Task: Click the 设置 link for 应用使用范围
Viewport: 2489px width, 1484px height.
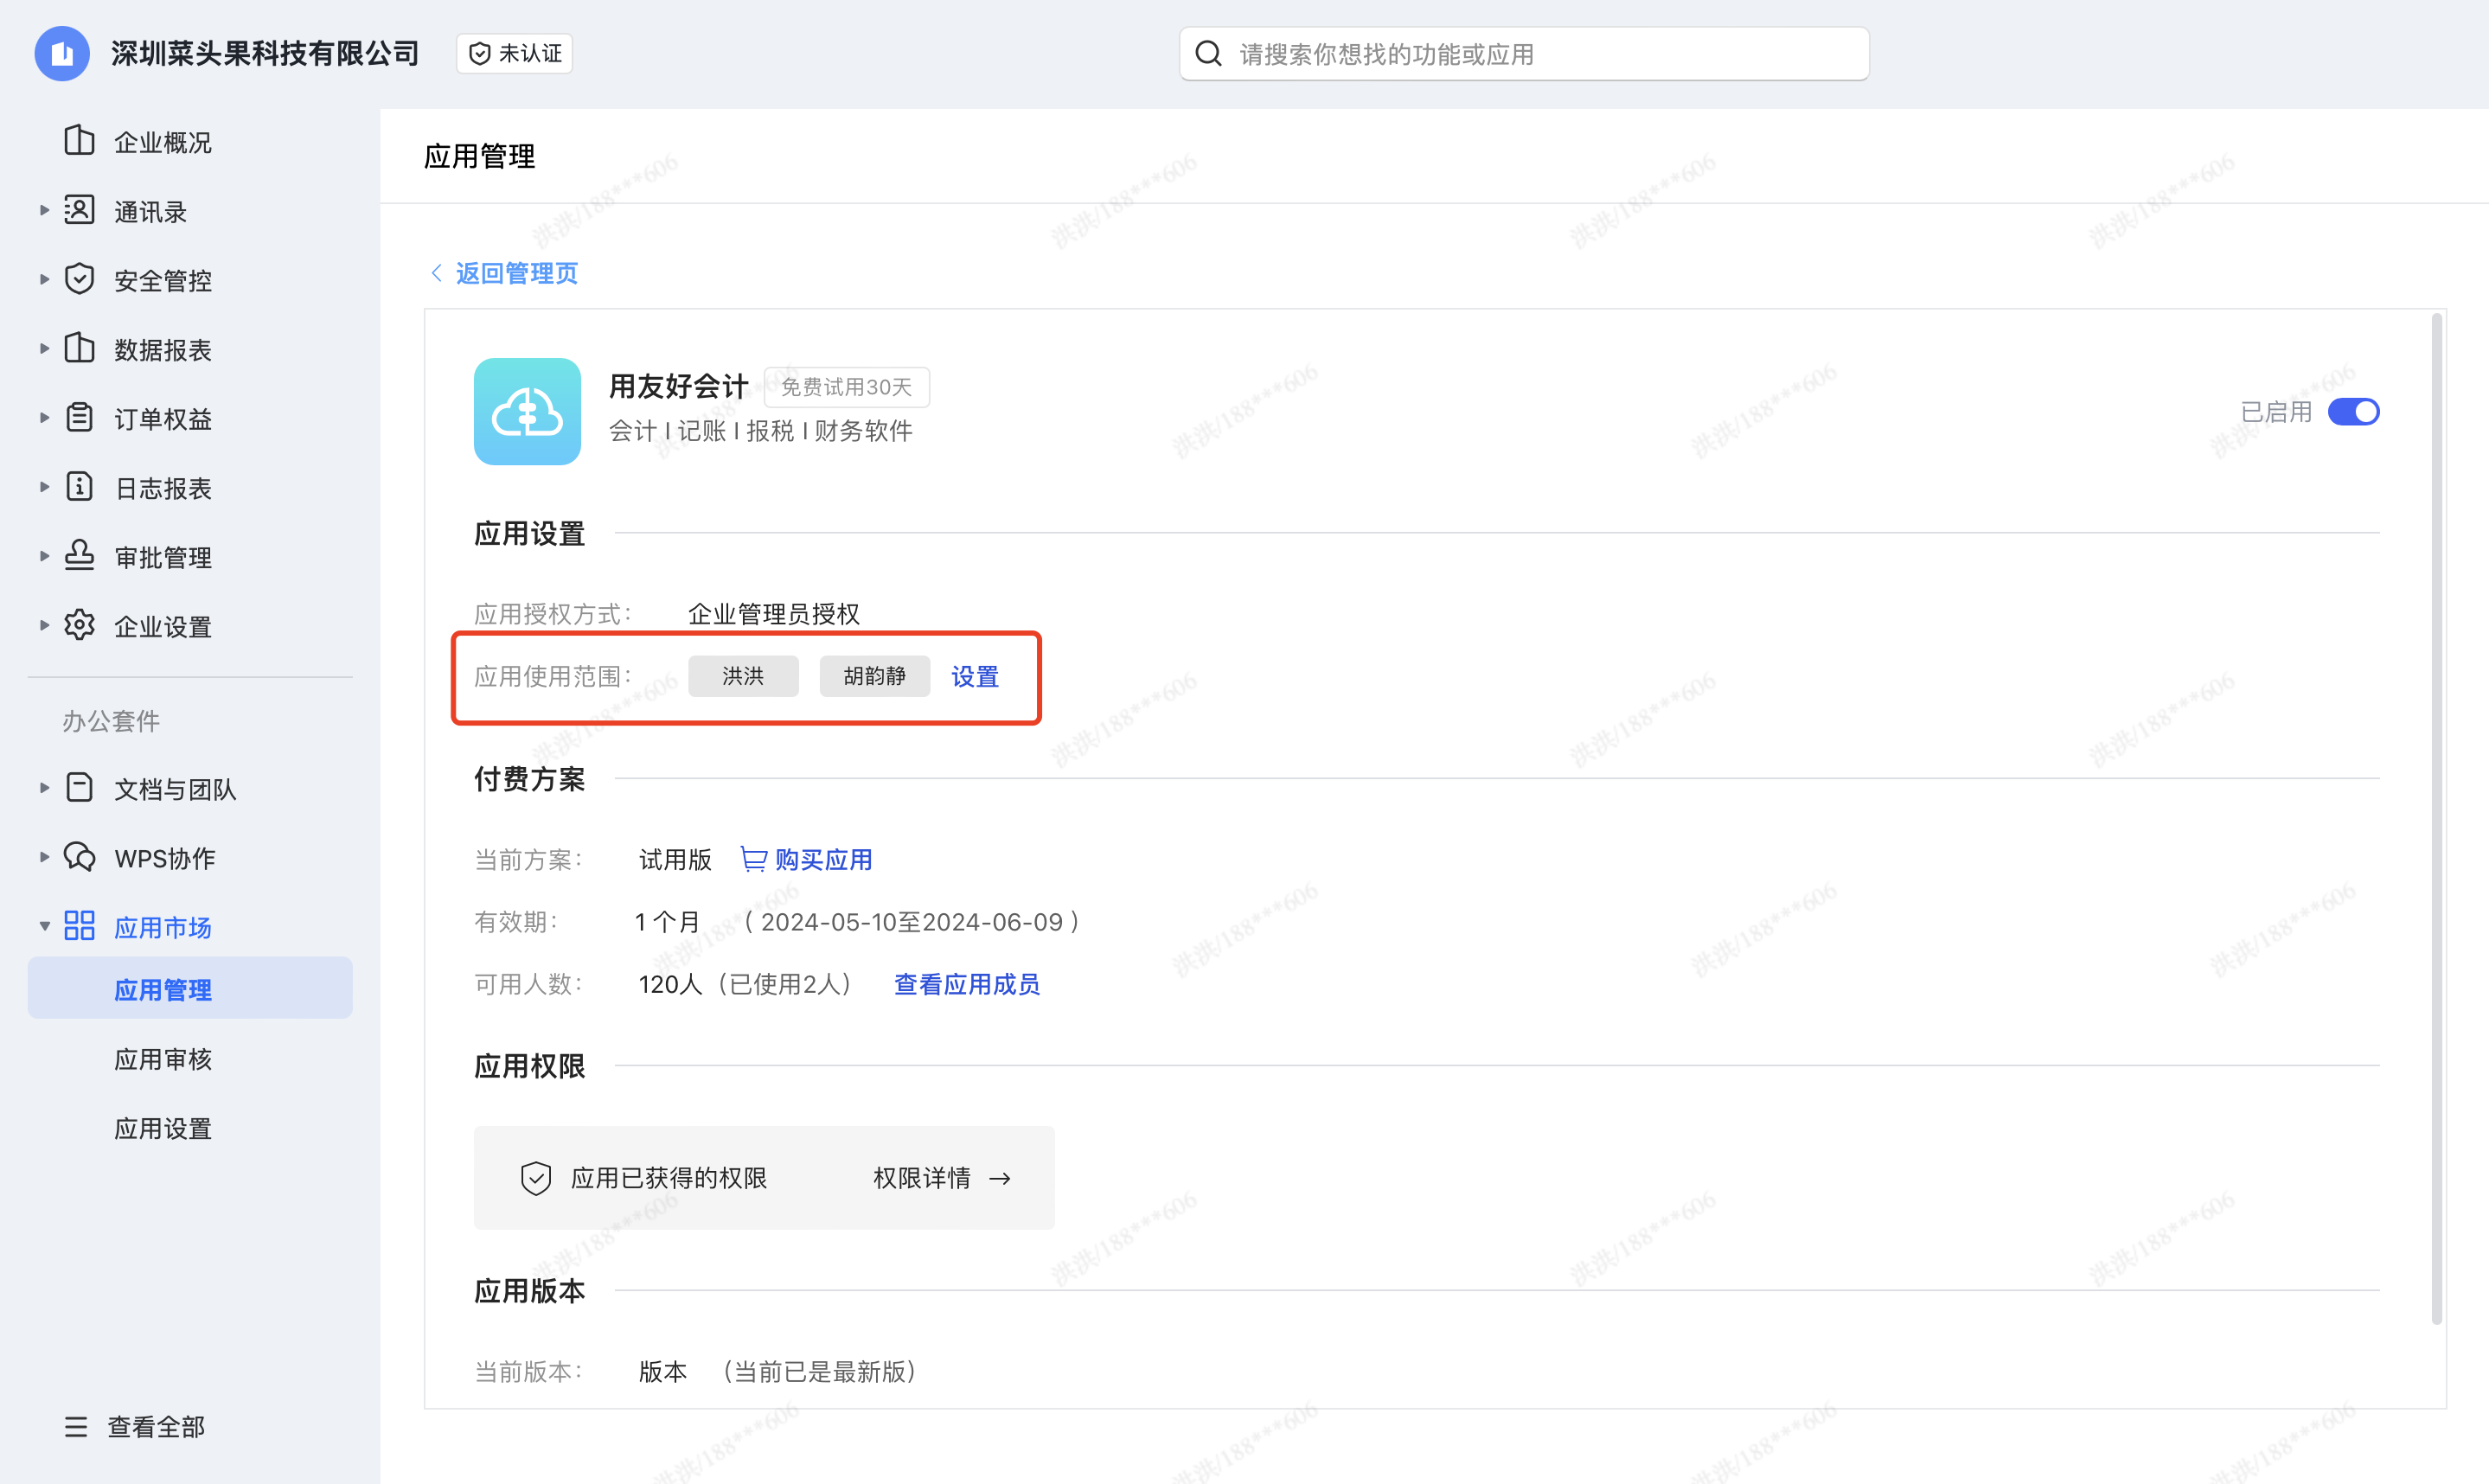Action: 974,677
